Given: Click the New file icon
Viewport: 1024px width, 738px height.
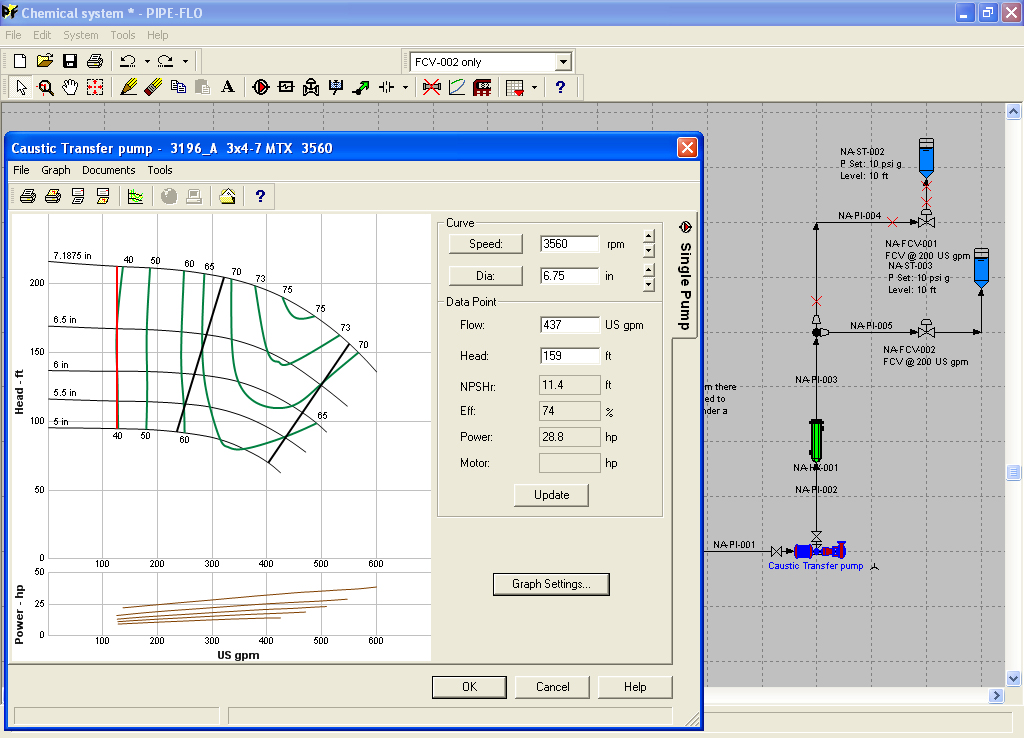Looking at the screenshot, I should coord(20,61).
